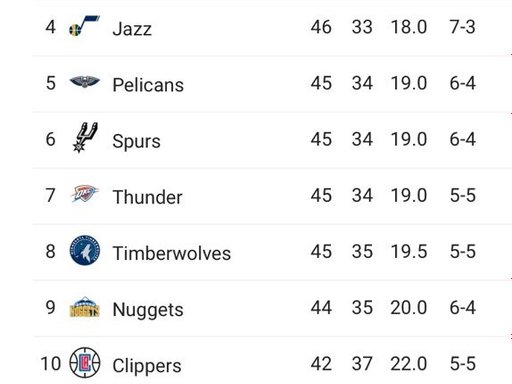Open the Thunder OKC logo
Viewport: 512px width, 384px height.
85,194
